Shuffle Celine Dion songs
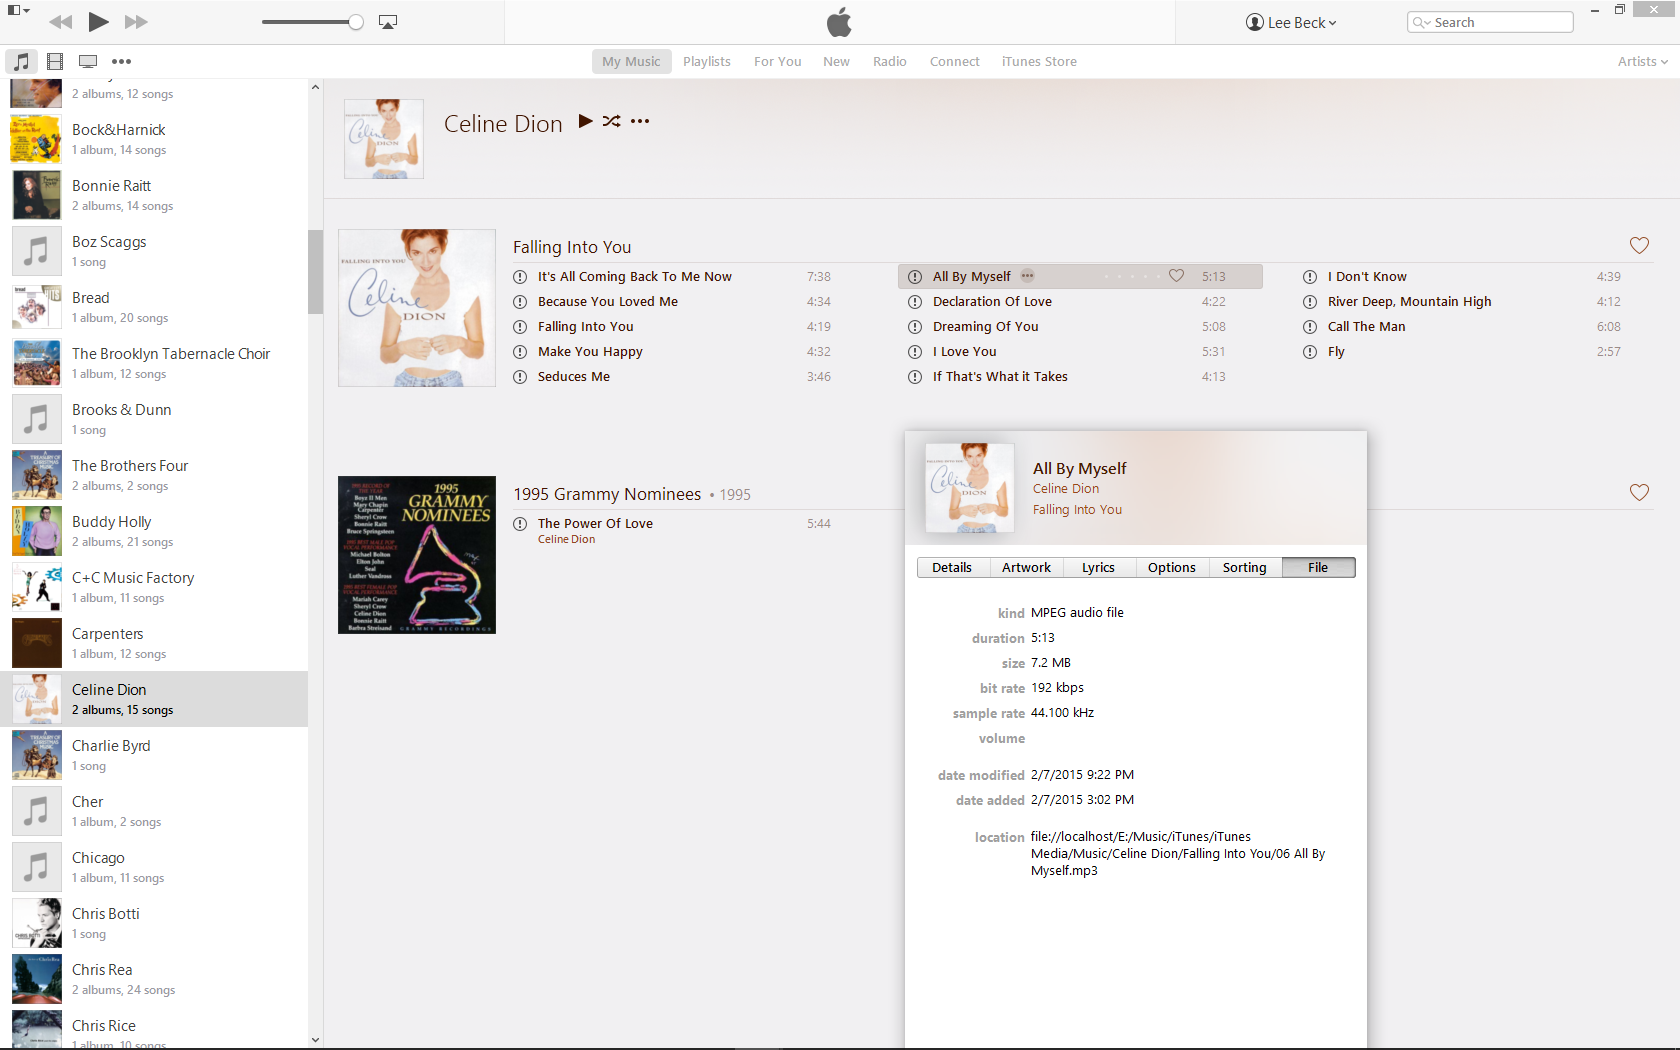The width and height of the screenshot is (1680, 1050). 612,121
